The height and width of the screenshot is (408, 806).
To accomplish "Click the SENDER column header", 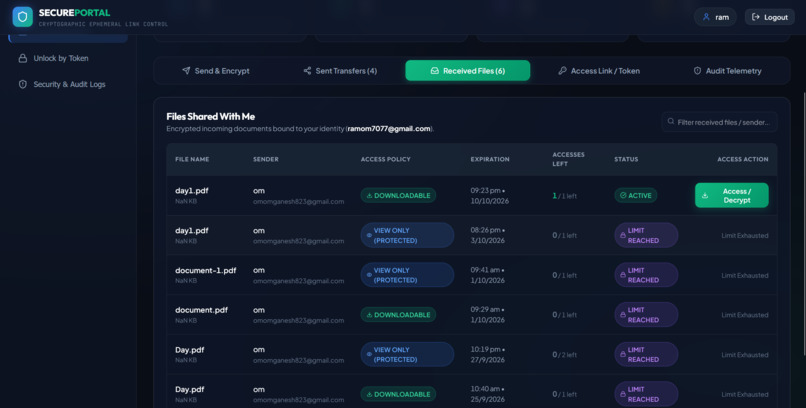I will click(266, 159).
